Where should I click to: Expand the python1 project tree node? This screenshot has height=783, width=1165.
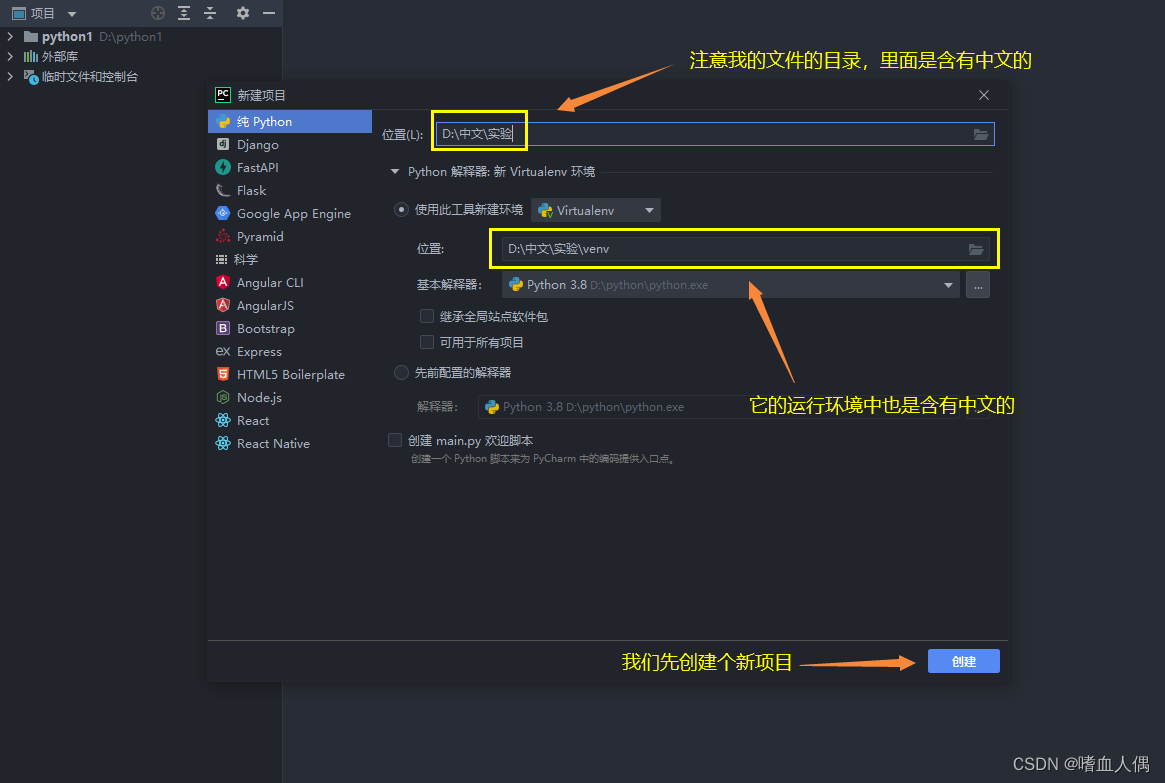(10, 36)
